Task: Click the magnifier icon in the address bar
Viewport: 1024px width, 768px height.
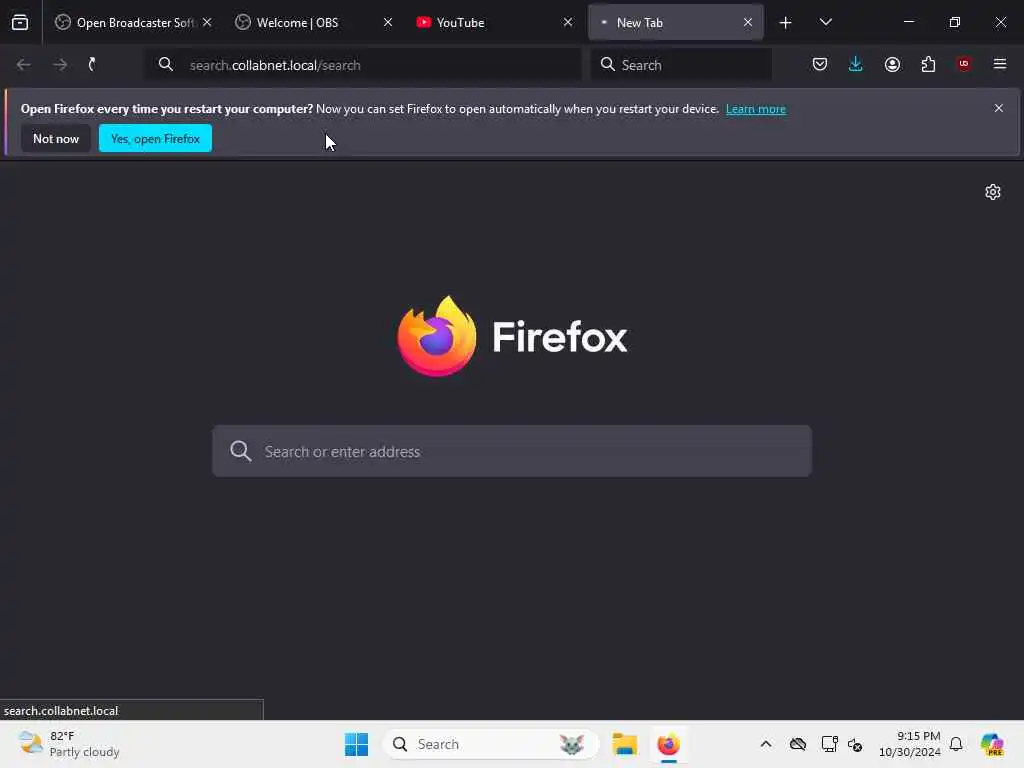Action: point(166,65)
